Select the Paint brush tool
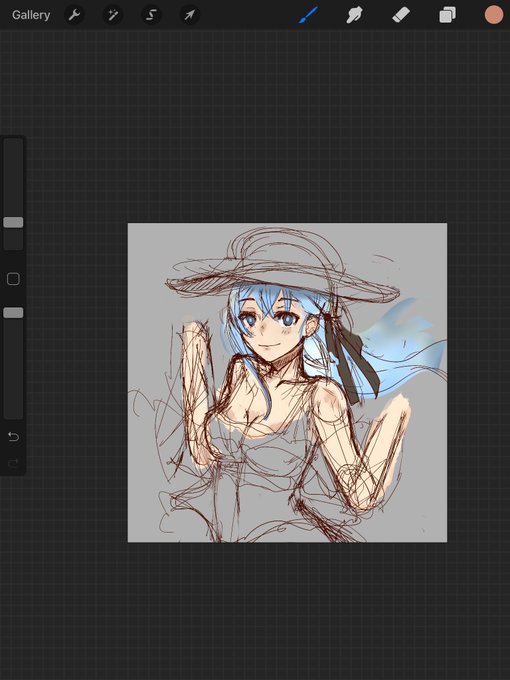This screenshot has width=510, height=680. tap(308, 15)
